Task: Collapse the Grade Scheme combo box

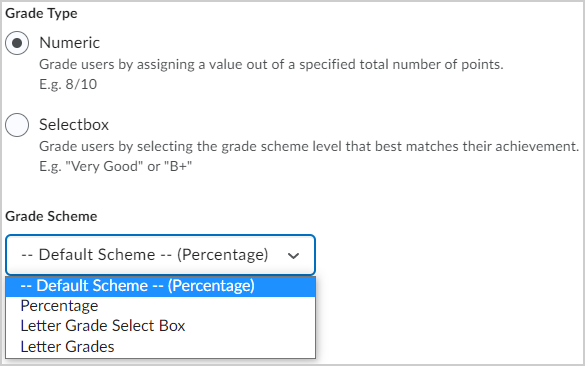Action: (x=160, y=255)
